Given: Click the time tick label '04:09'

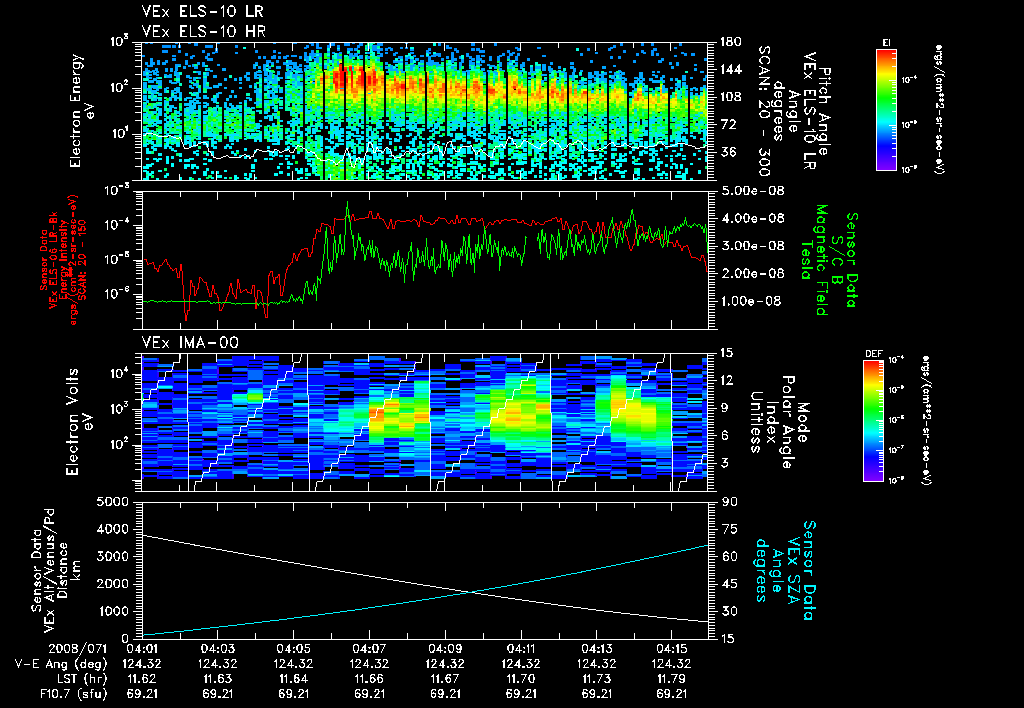Looking at the screenshot, I should click(x=445, y=649).
